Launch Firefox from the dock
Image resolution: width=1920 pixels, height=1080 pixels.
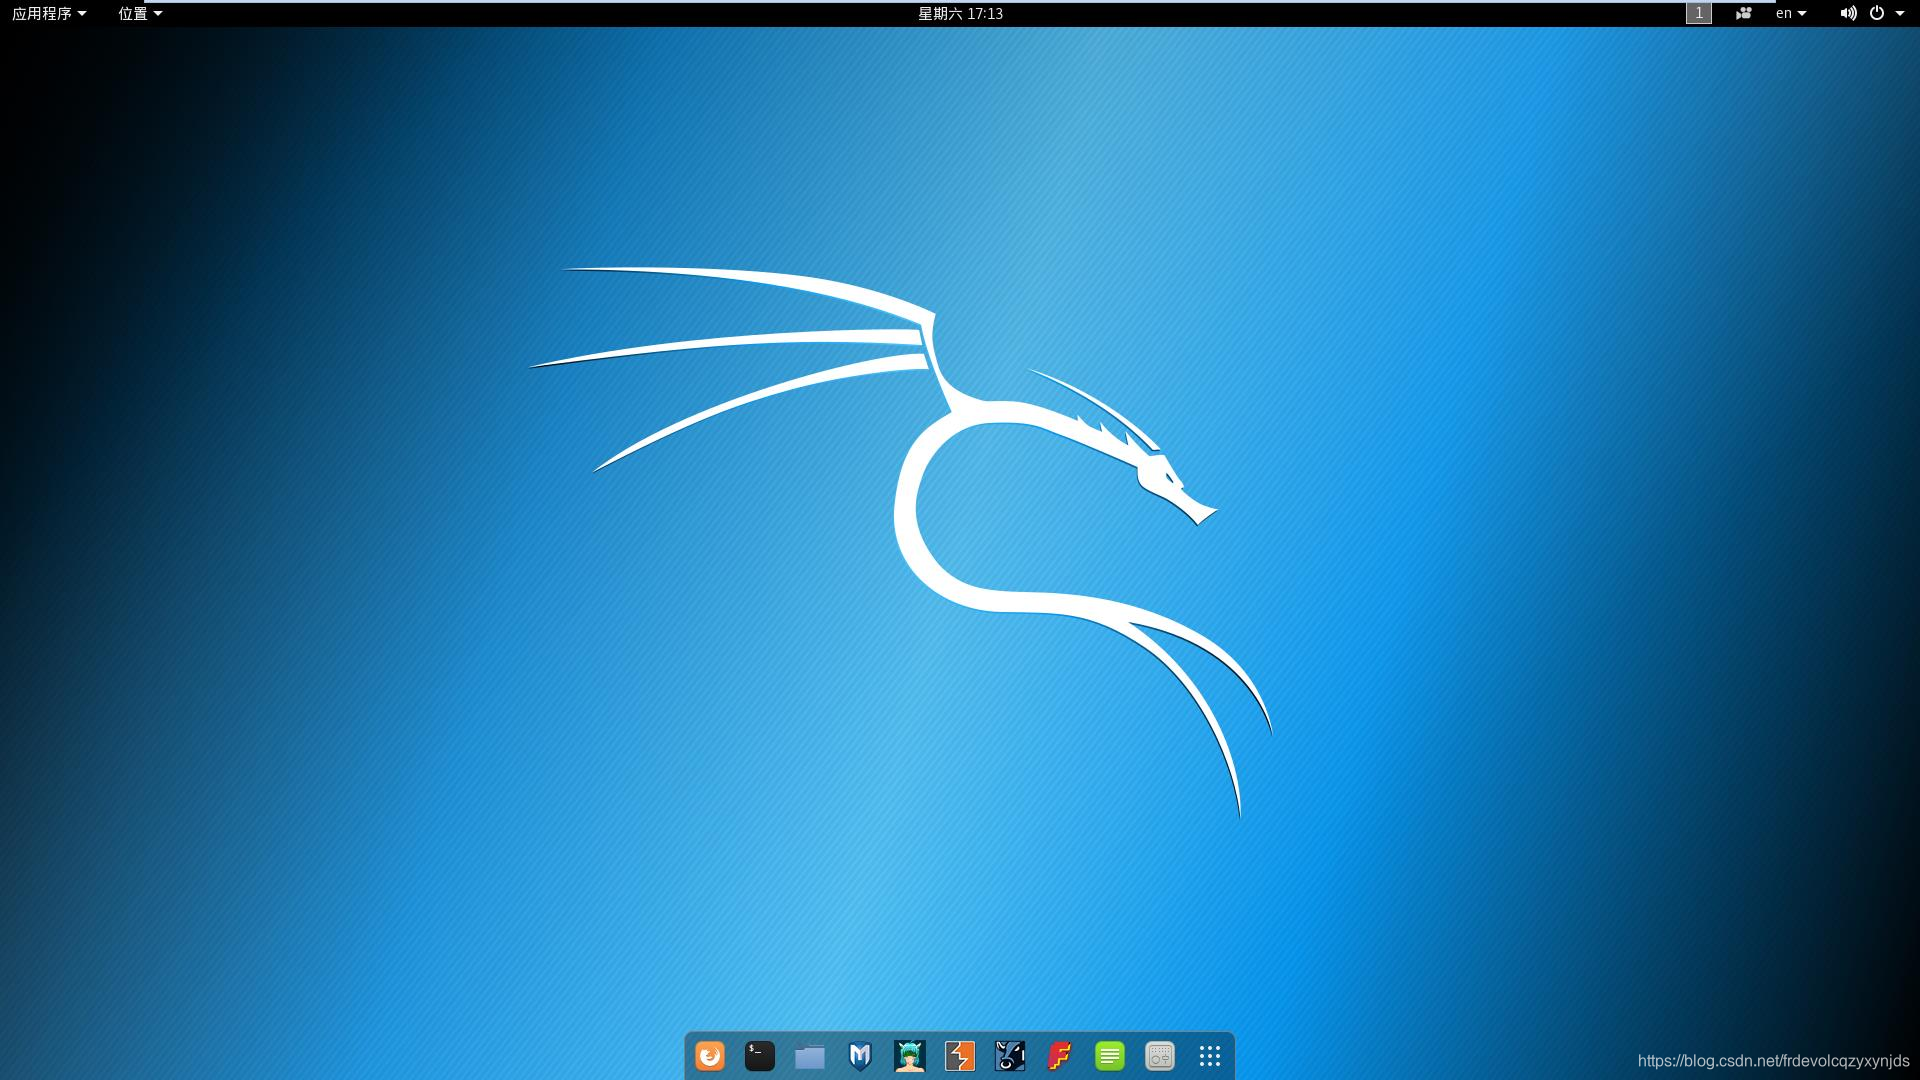point(710,1056)
